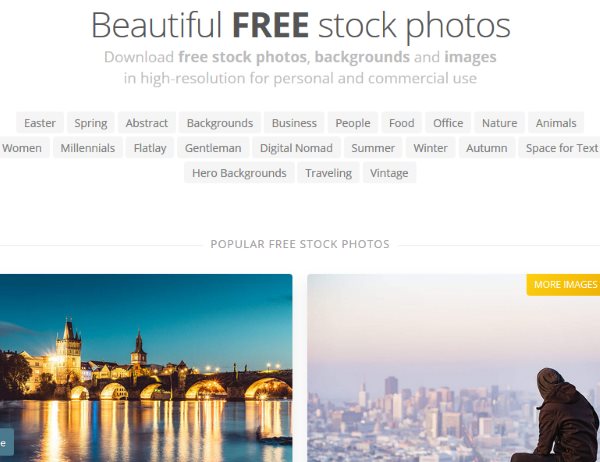This screenshot has width=600, height=462.
Task: Click the yellow MORE IMAGES button
Action: [x=563, y=285]
